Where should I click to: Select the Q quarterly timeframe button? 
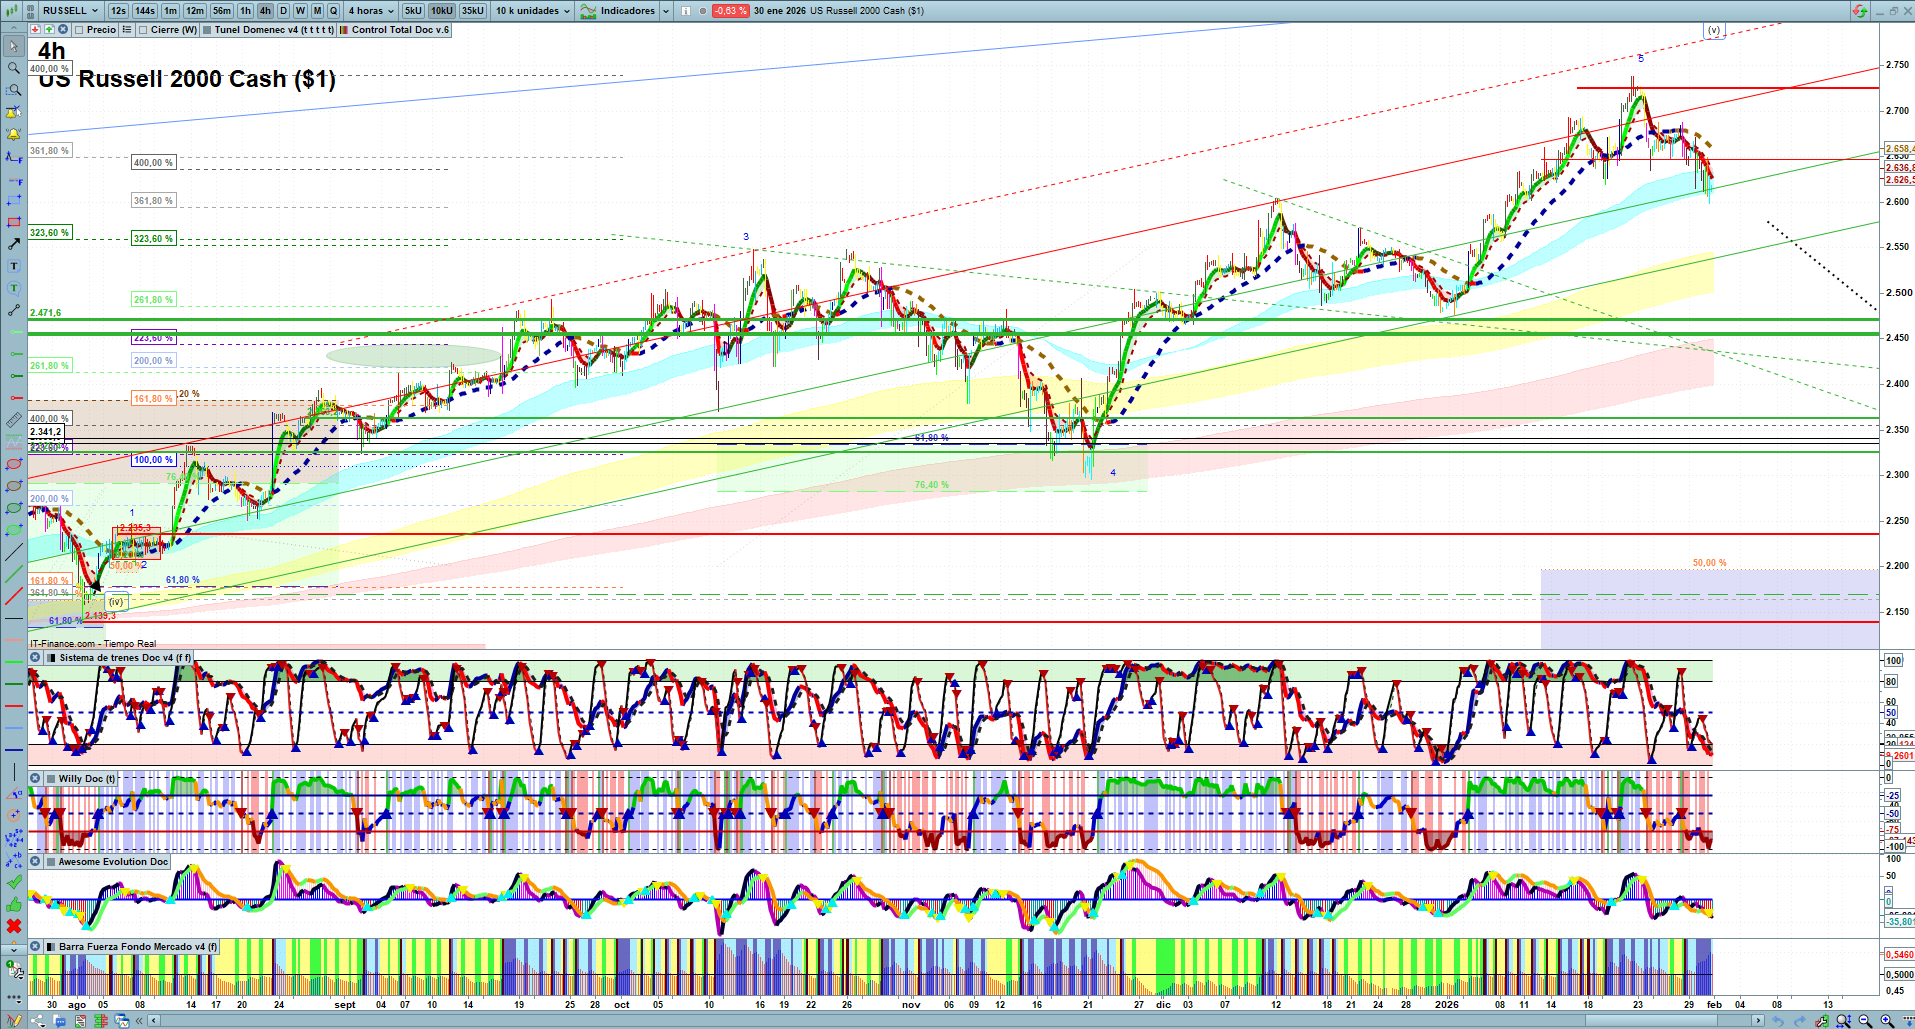(334, 11)
